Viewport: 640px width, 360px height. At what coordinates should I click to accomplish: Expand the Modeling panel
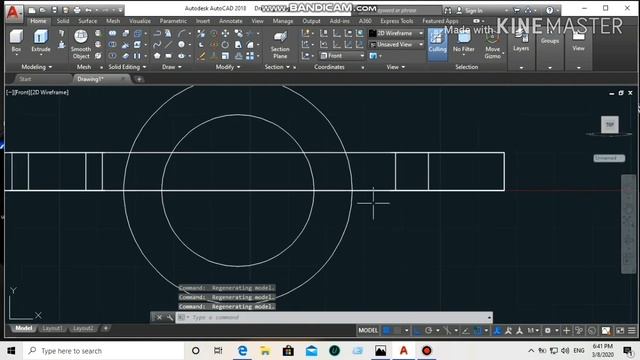(x=37, y=67)
